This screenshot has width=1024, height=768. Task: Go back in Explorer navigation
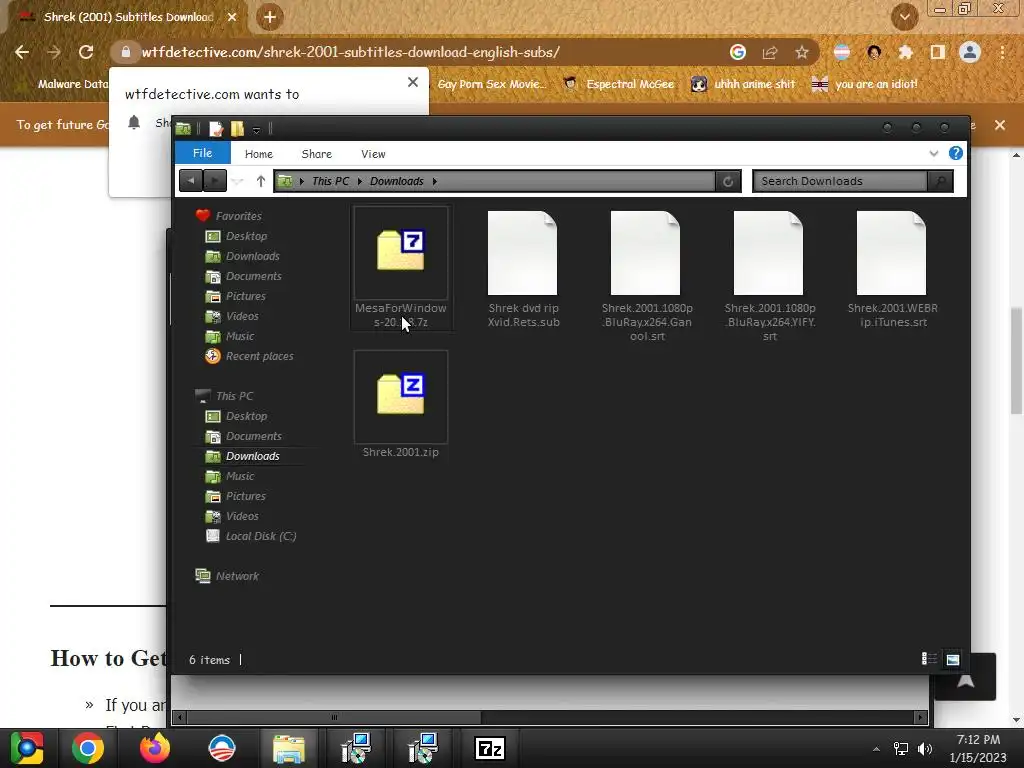[x=191, y=181]
